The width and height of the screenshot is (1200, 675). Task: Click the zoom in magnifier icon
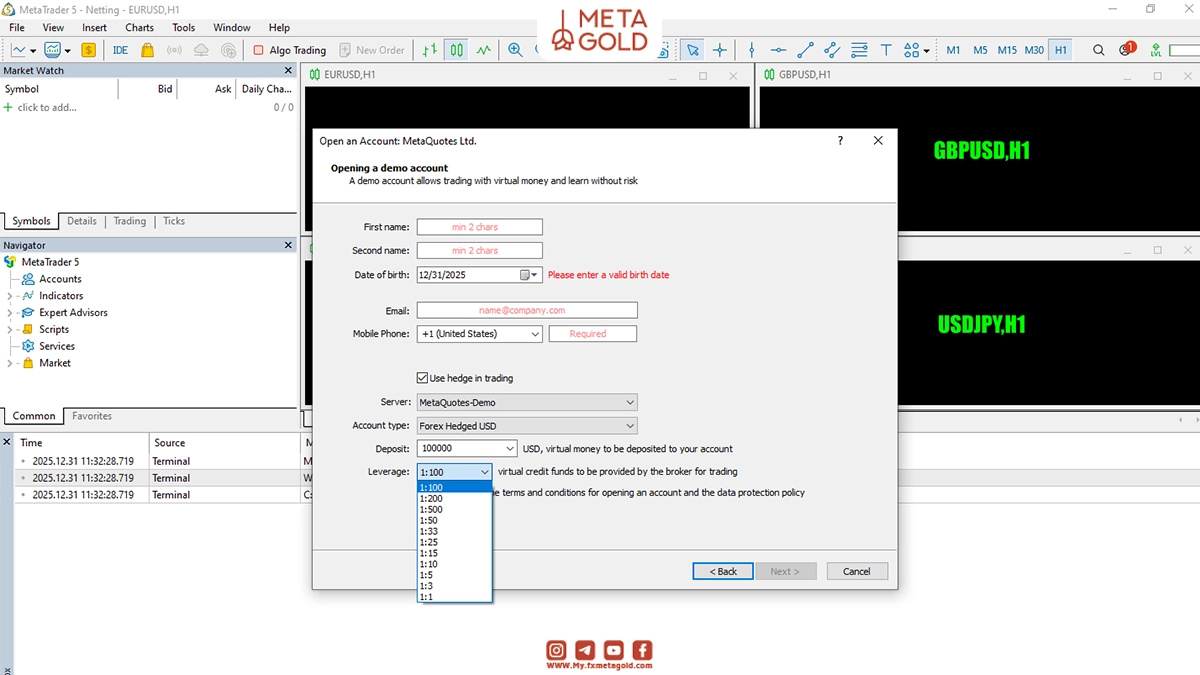click(515, 50)
